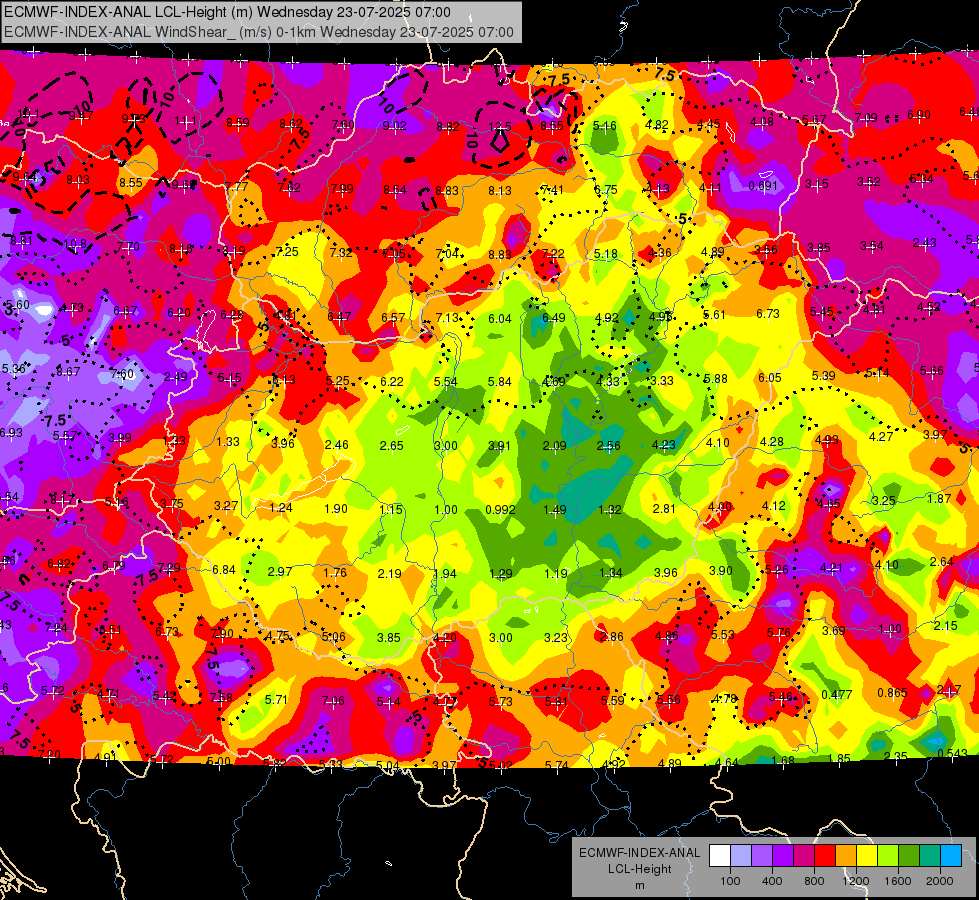Click the wind shear value 8.13

point(499,191)
